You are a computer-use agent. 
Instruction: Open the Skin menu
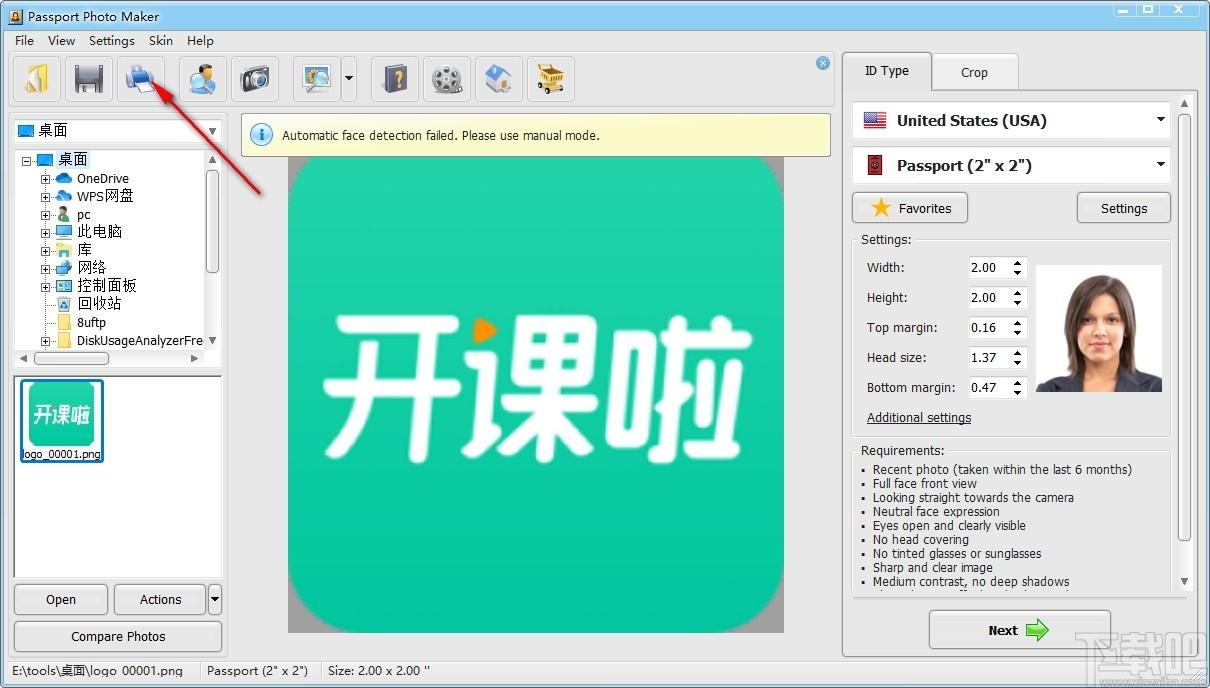pyautogui.click(x=161, y=41)
